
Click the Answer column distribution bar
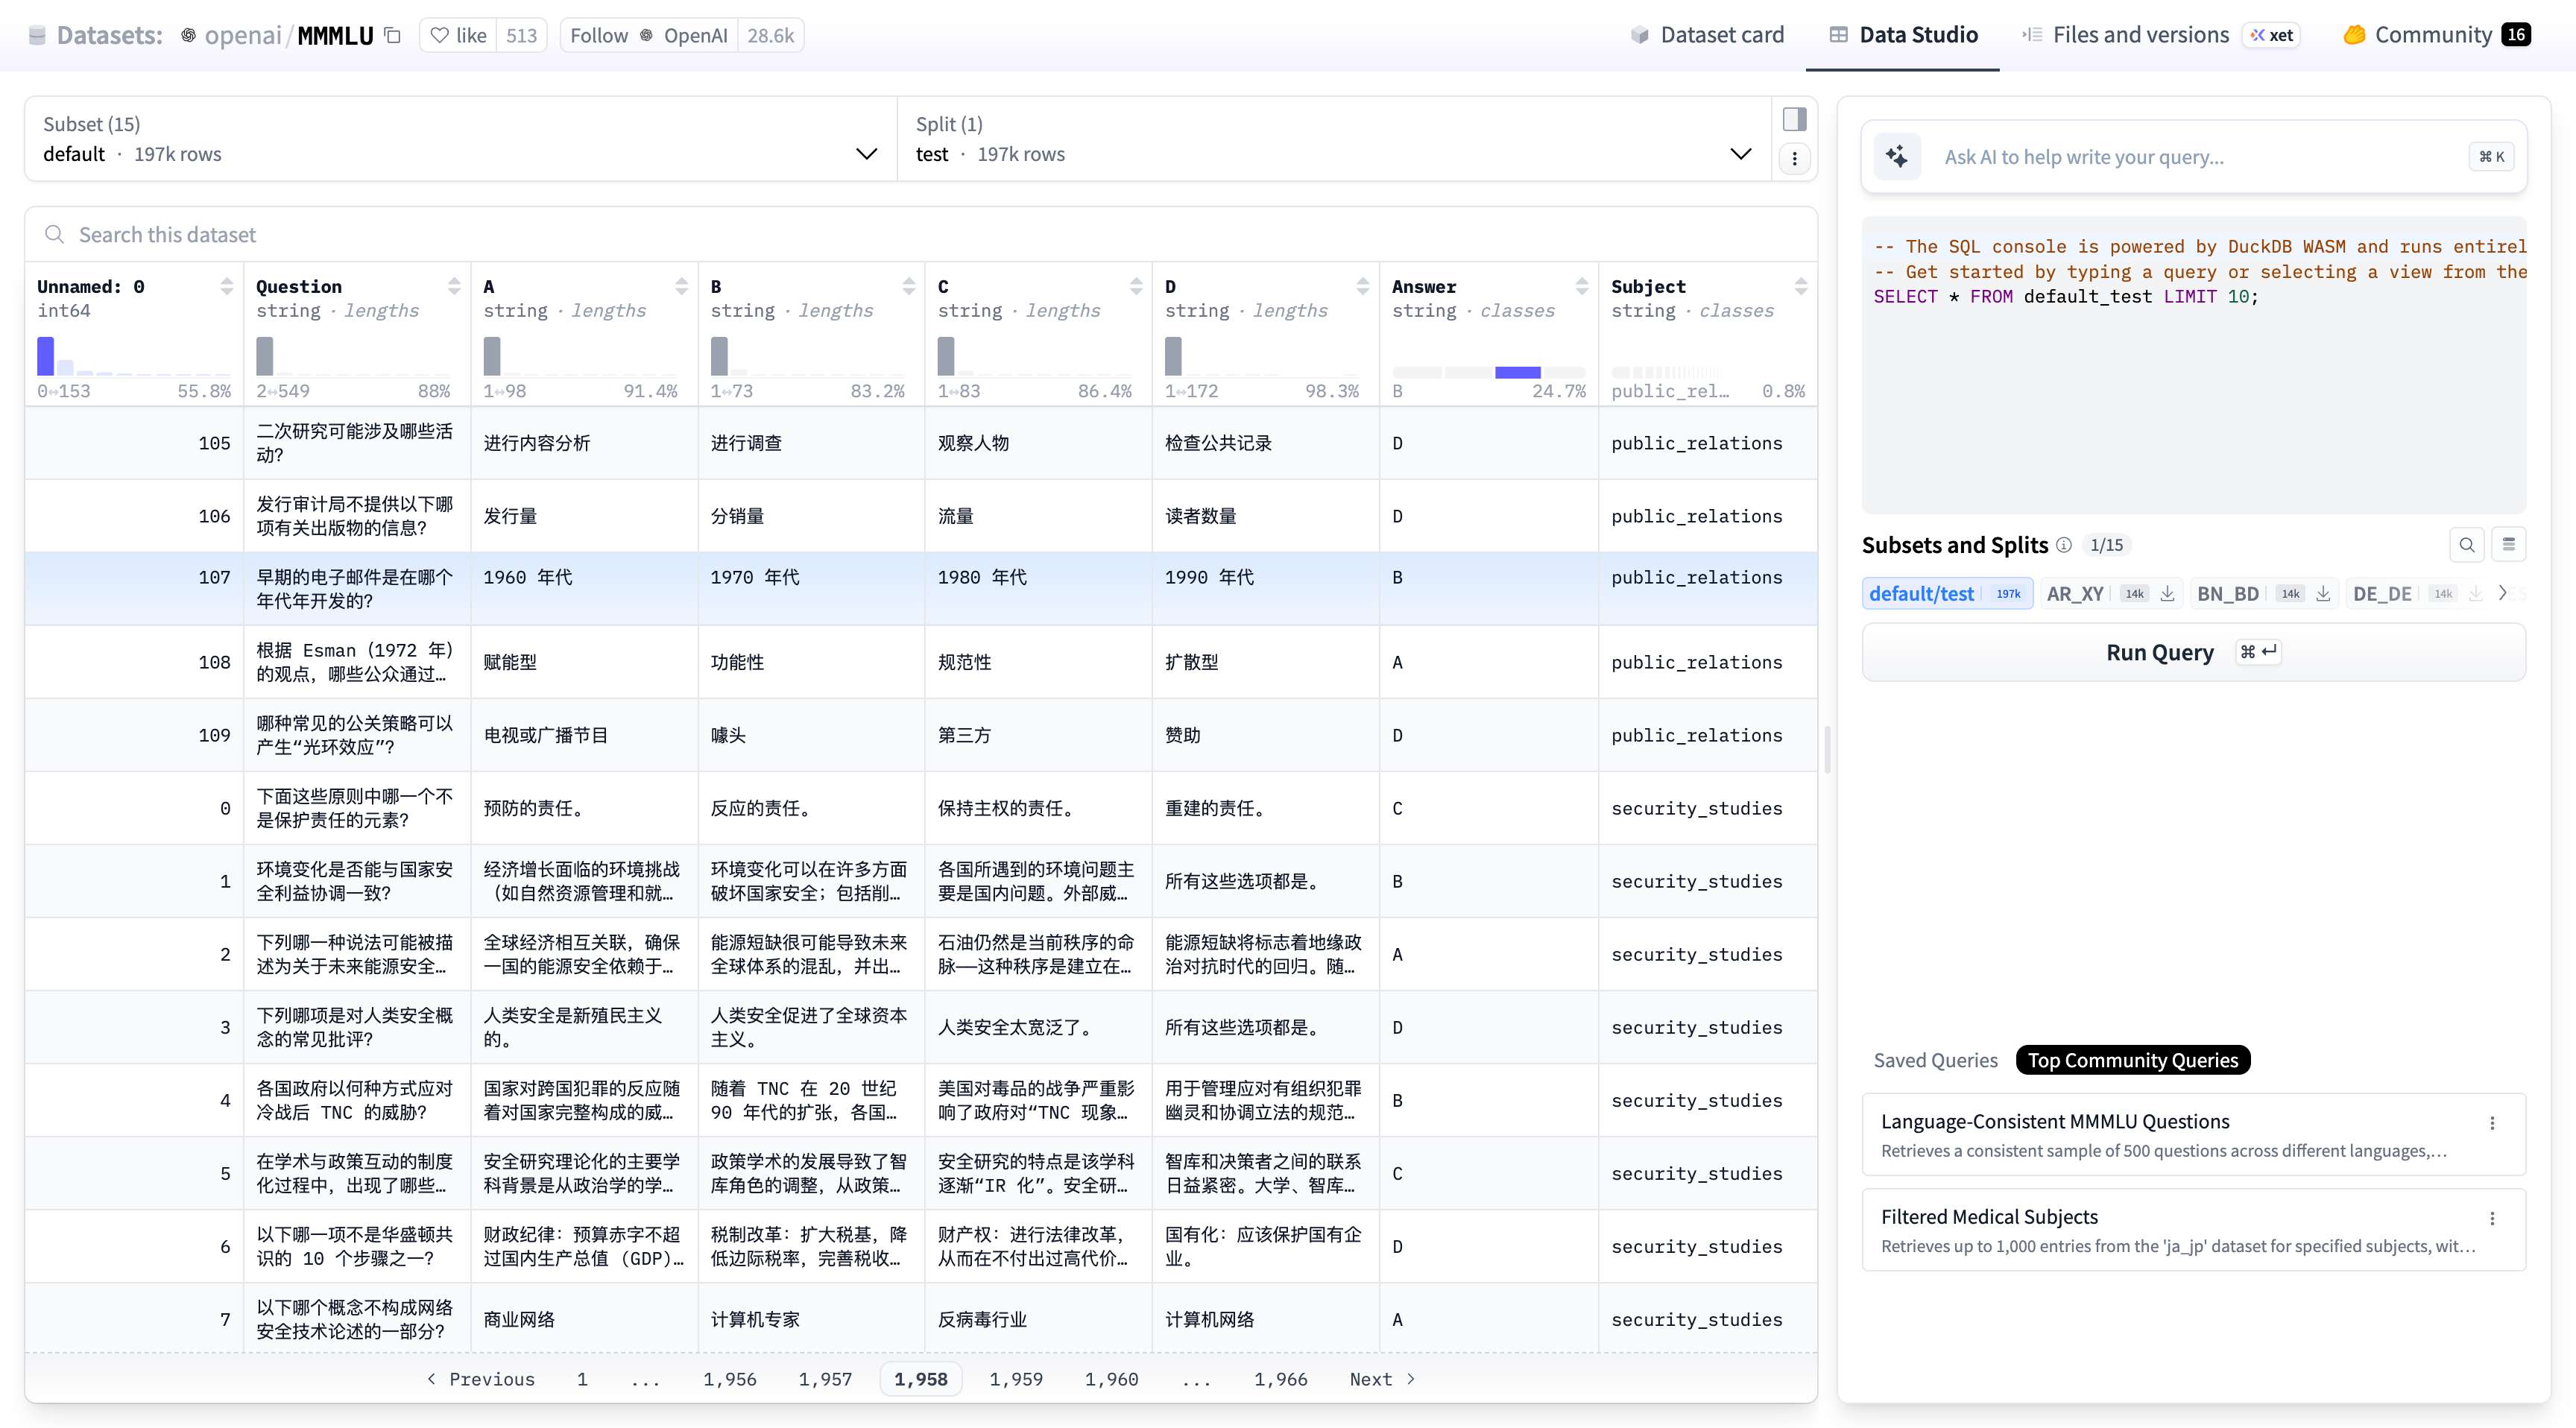click(1517, 372)
